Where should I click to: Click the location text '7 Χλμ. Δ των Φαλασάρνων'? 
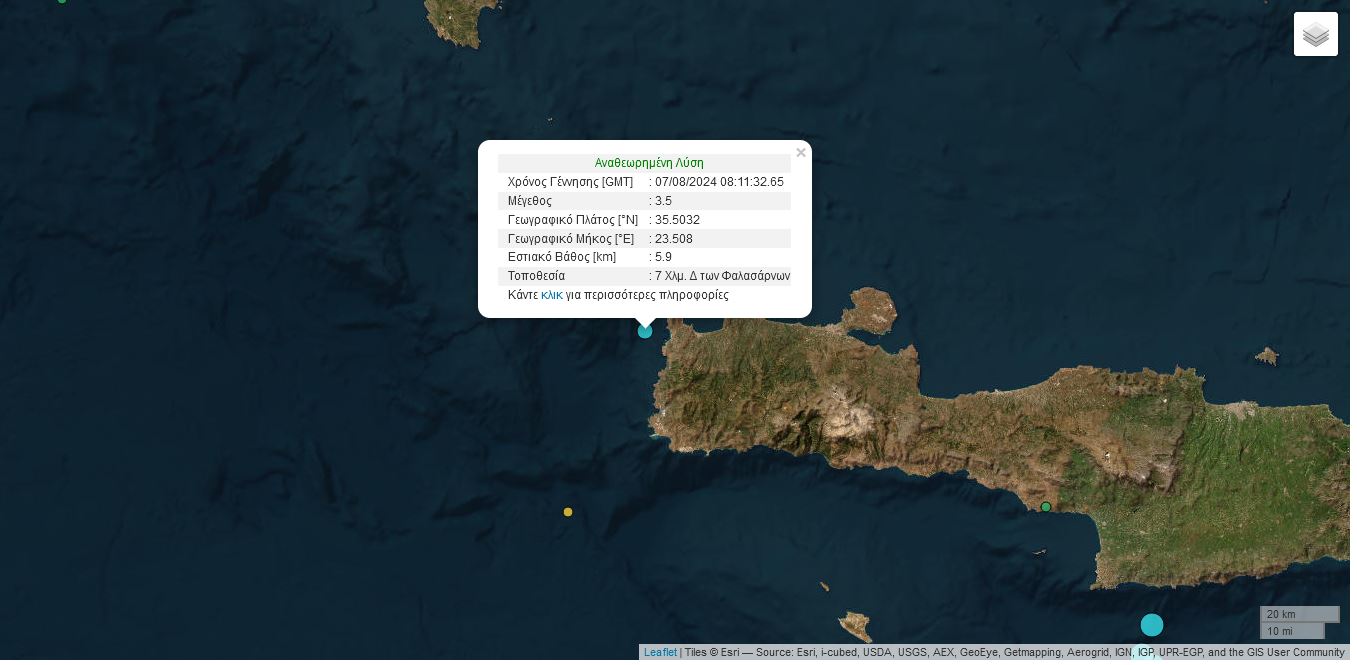[x=722, y=276]
